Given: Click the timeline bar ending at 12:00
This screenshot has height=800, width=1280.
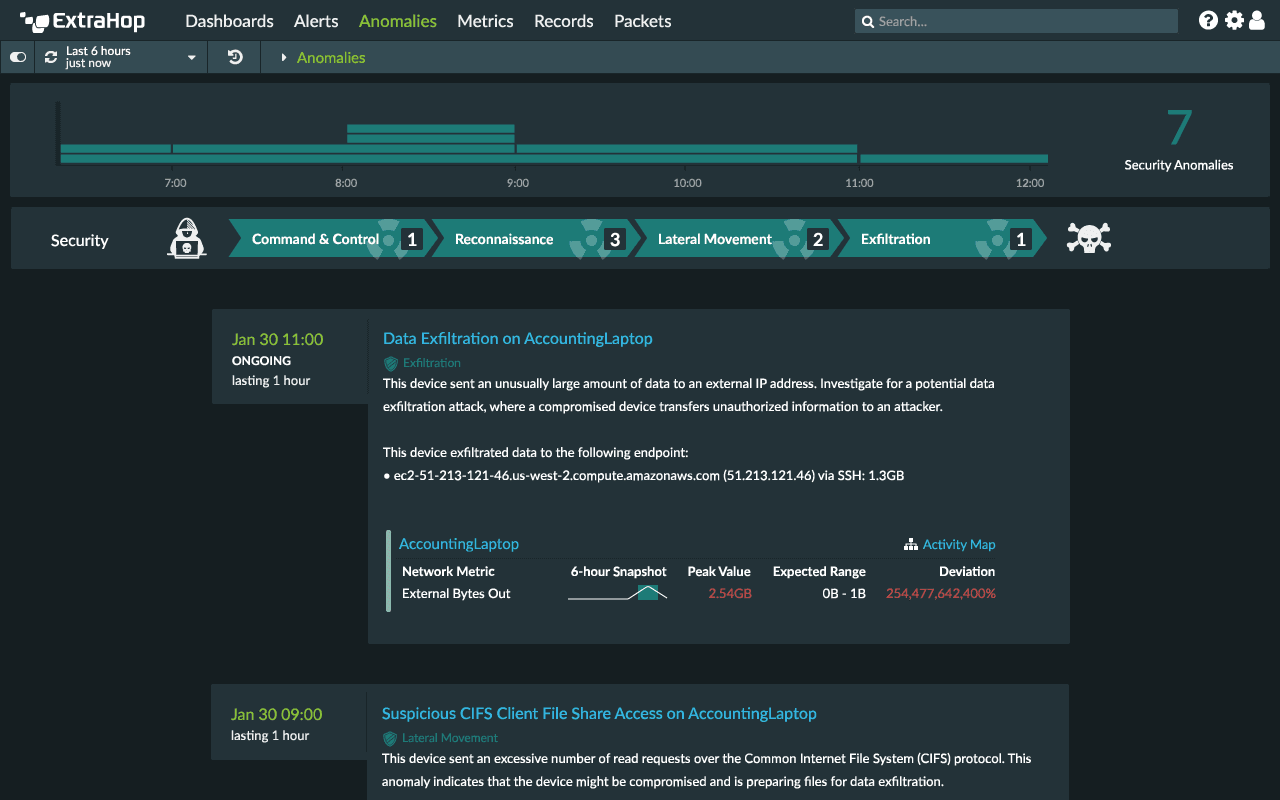Looking at the screenshot, I should click(x=954, y=158).
